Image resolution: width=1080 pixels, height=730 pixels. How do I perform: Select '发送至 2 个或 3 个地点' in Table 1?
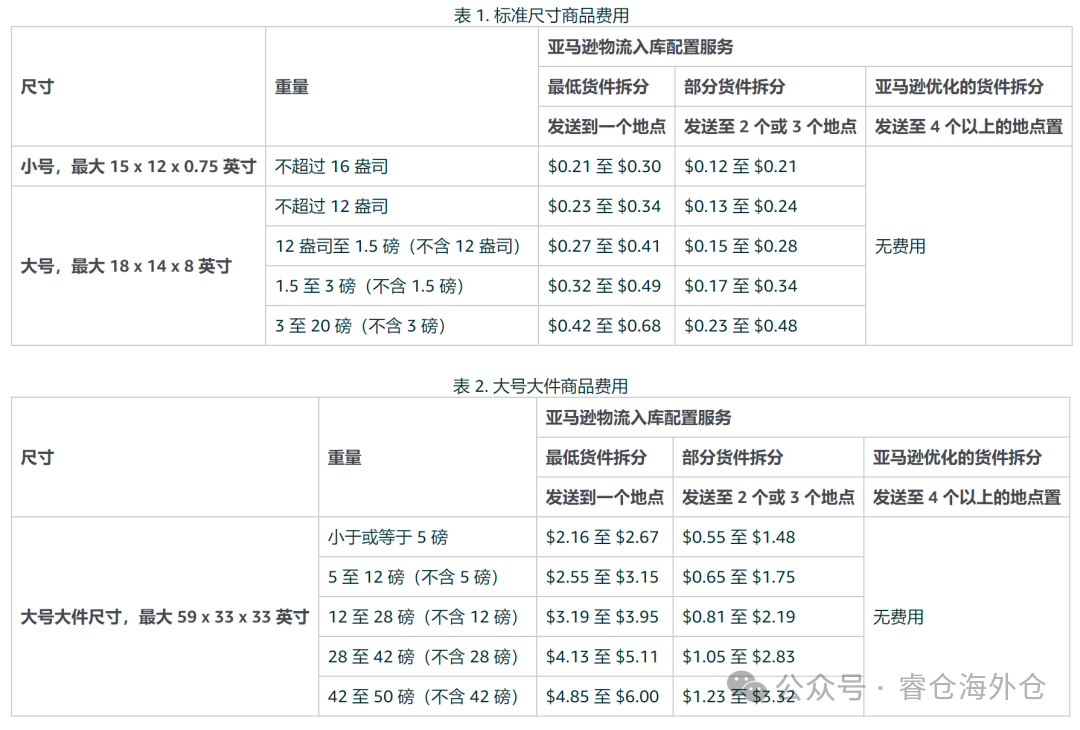770,127
